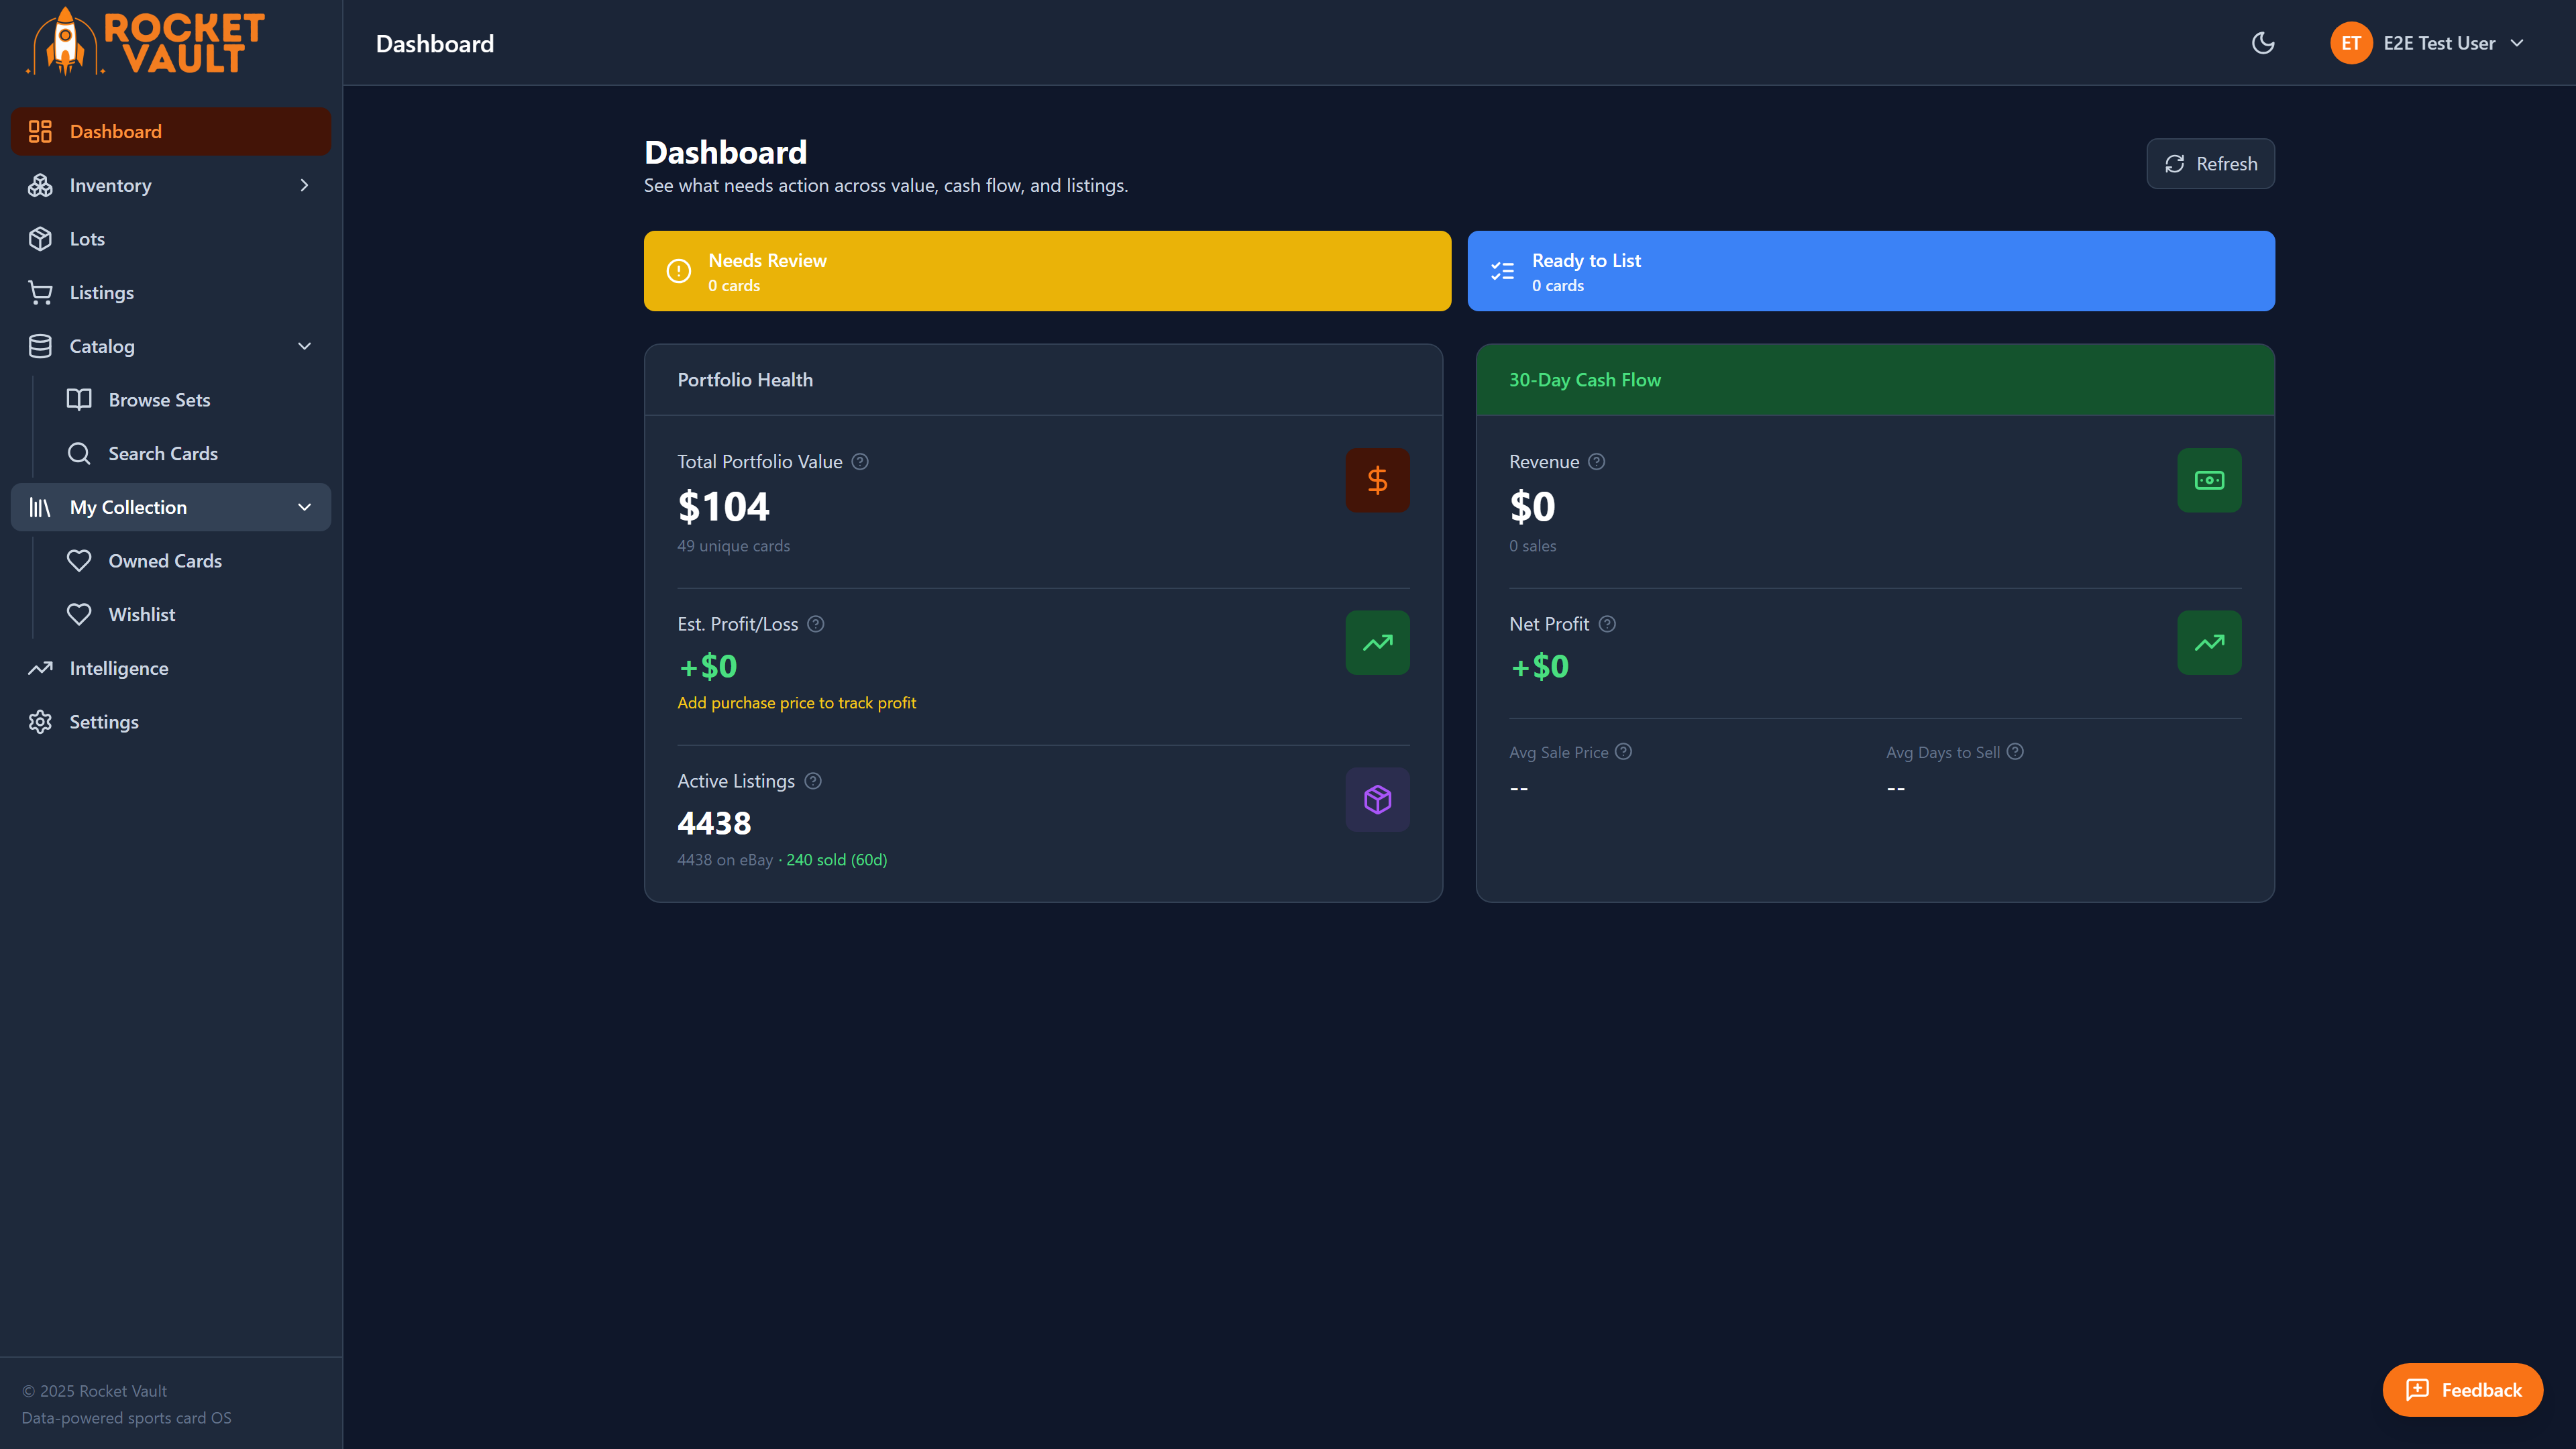Toggle the Avg Days to Sell help icon

pyautogui.click(x=2015, y=751)
